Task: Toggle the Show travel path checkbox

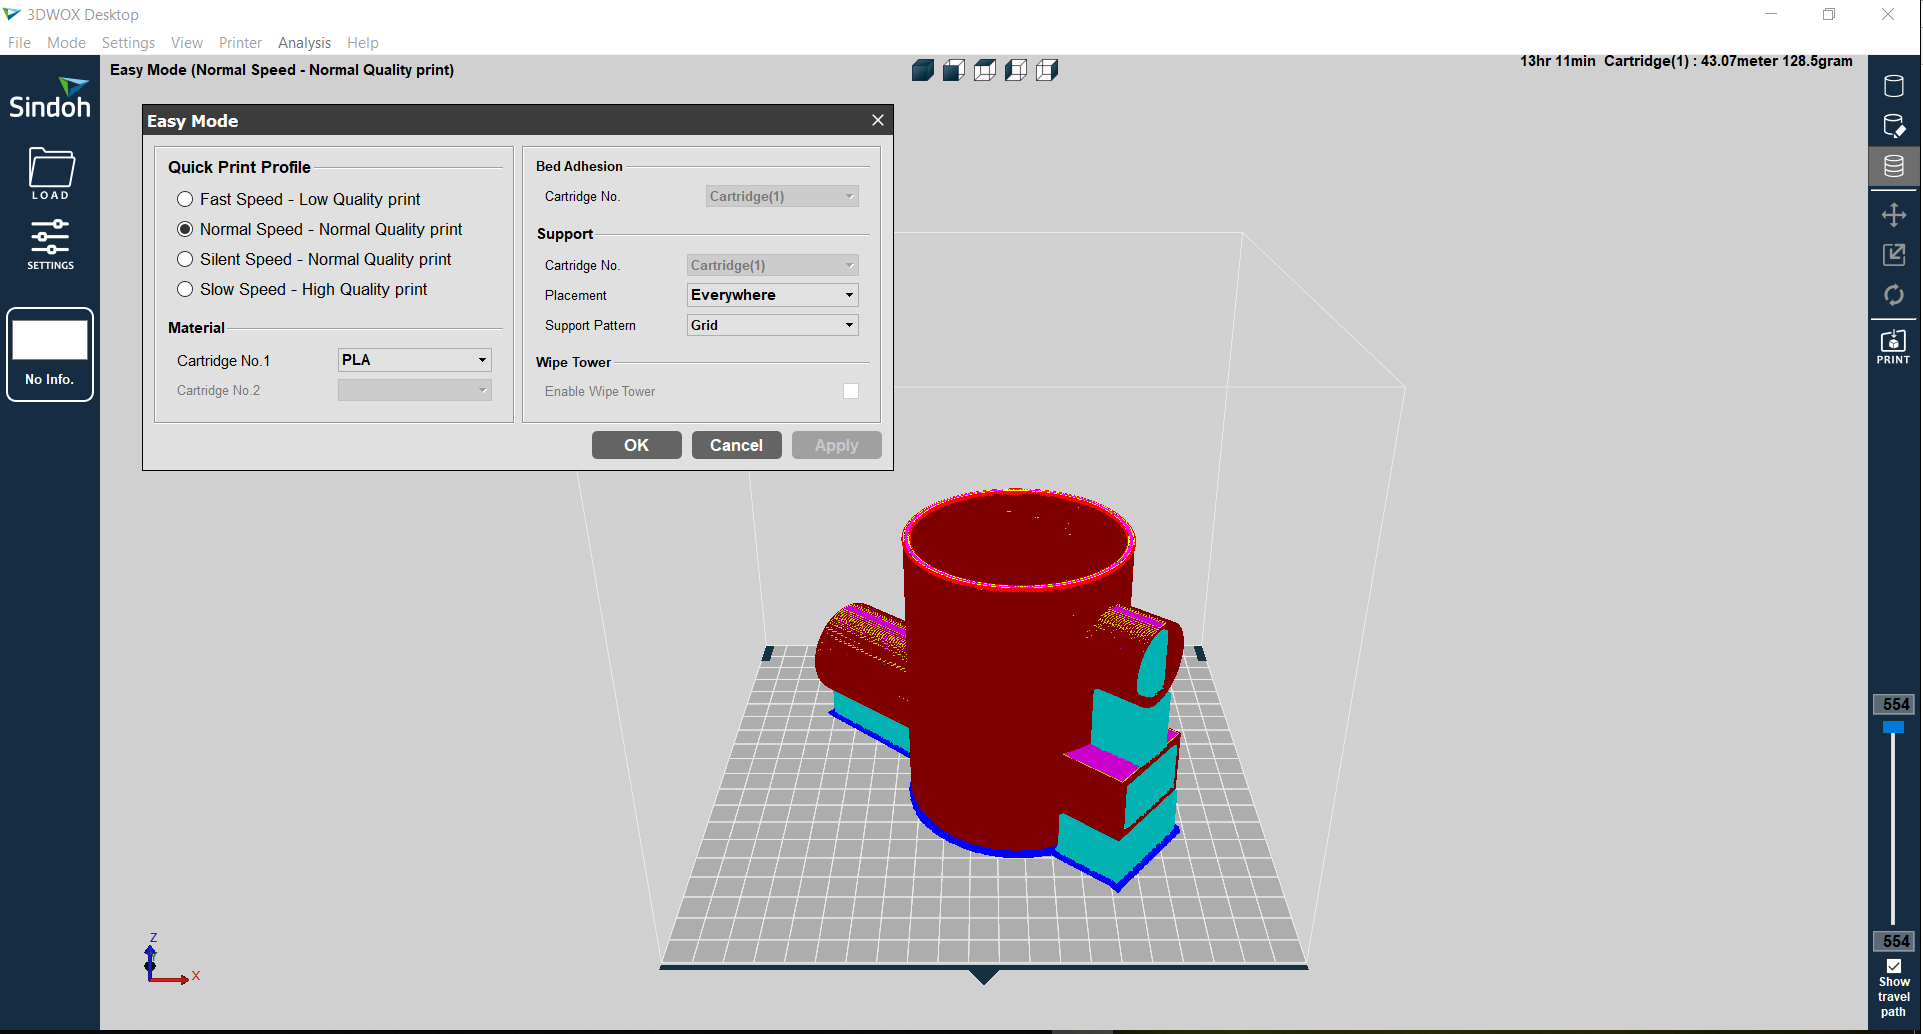Action: pos(1894,966)
